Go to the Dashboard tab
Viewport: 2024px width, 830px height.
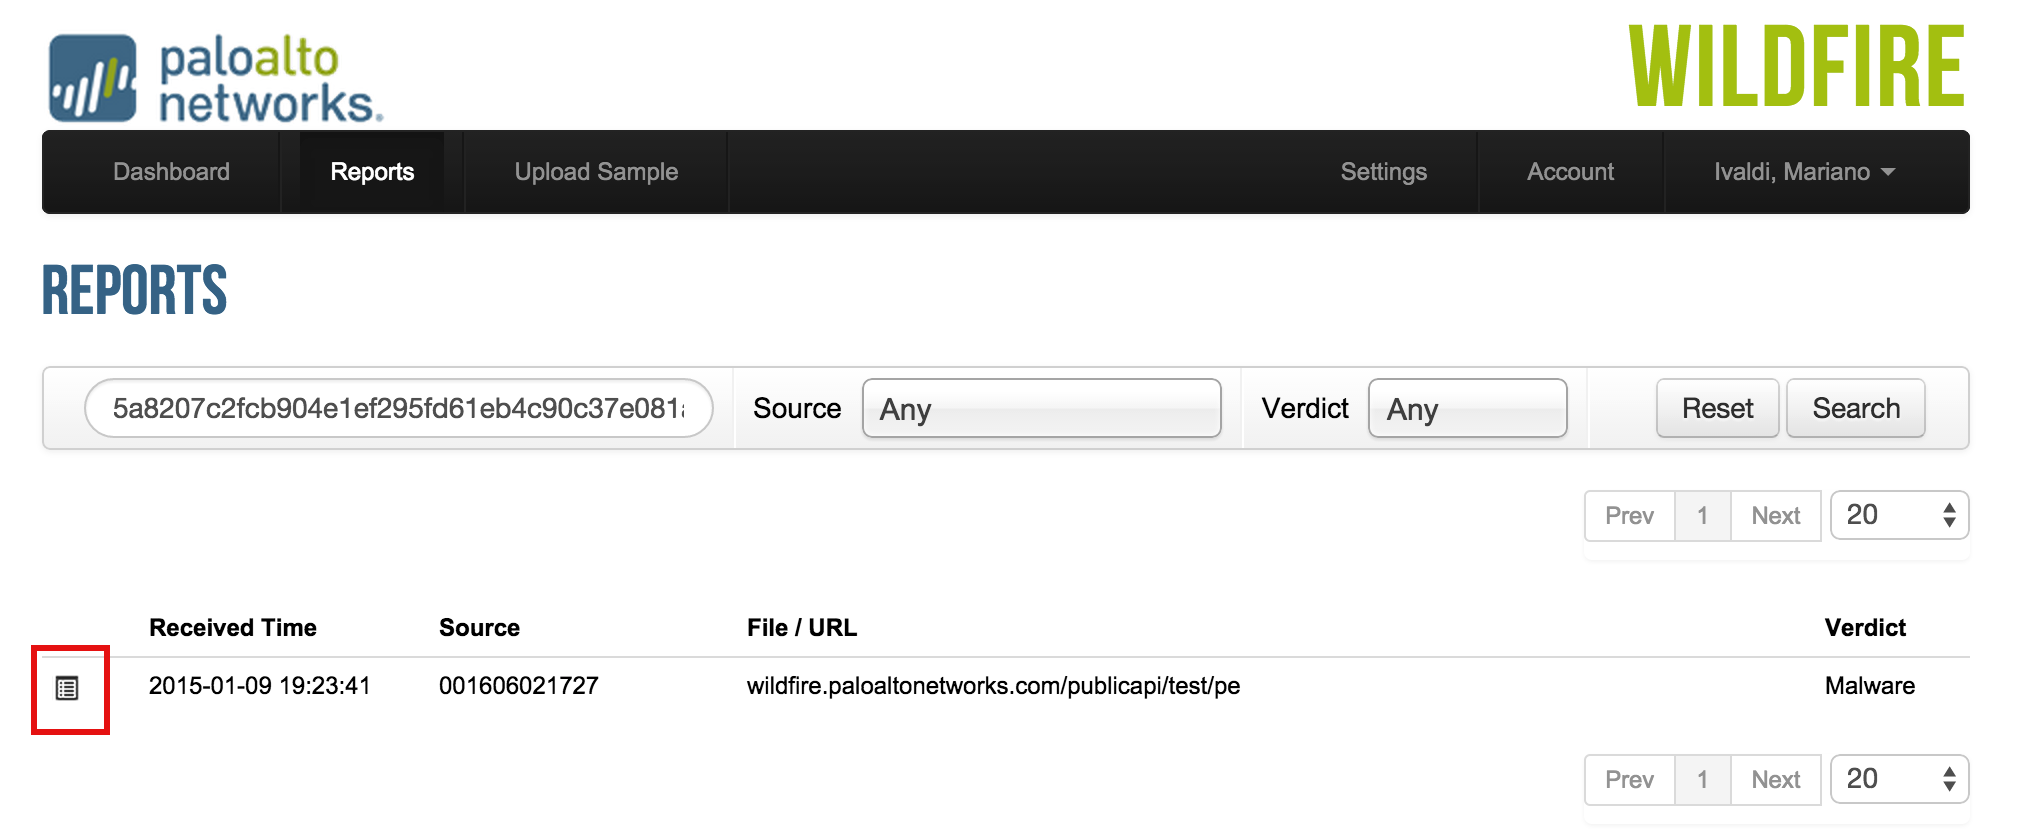[171, 172]
